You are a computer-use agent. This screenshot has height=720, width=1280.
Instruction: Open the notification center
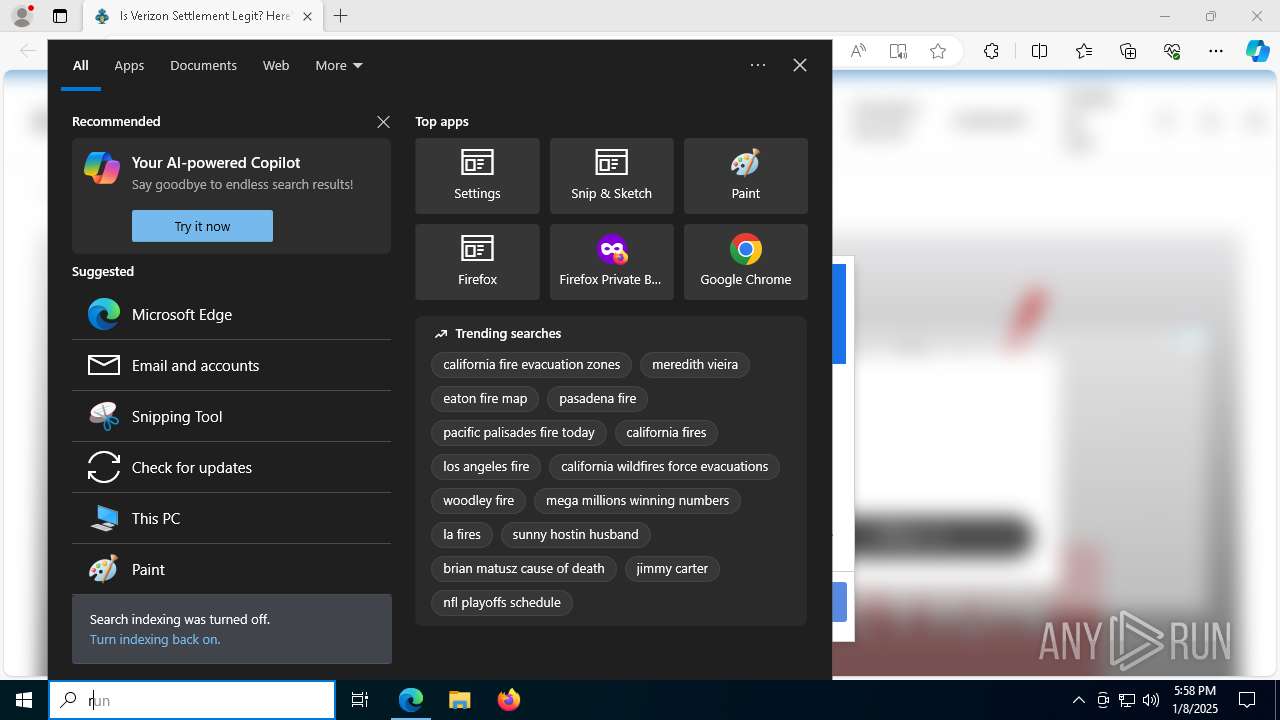(x=1247, y=700)
